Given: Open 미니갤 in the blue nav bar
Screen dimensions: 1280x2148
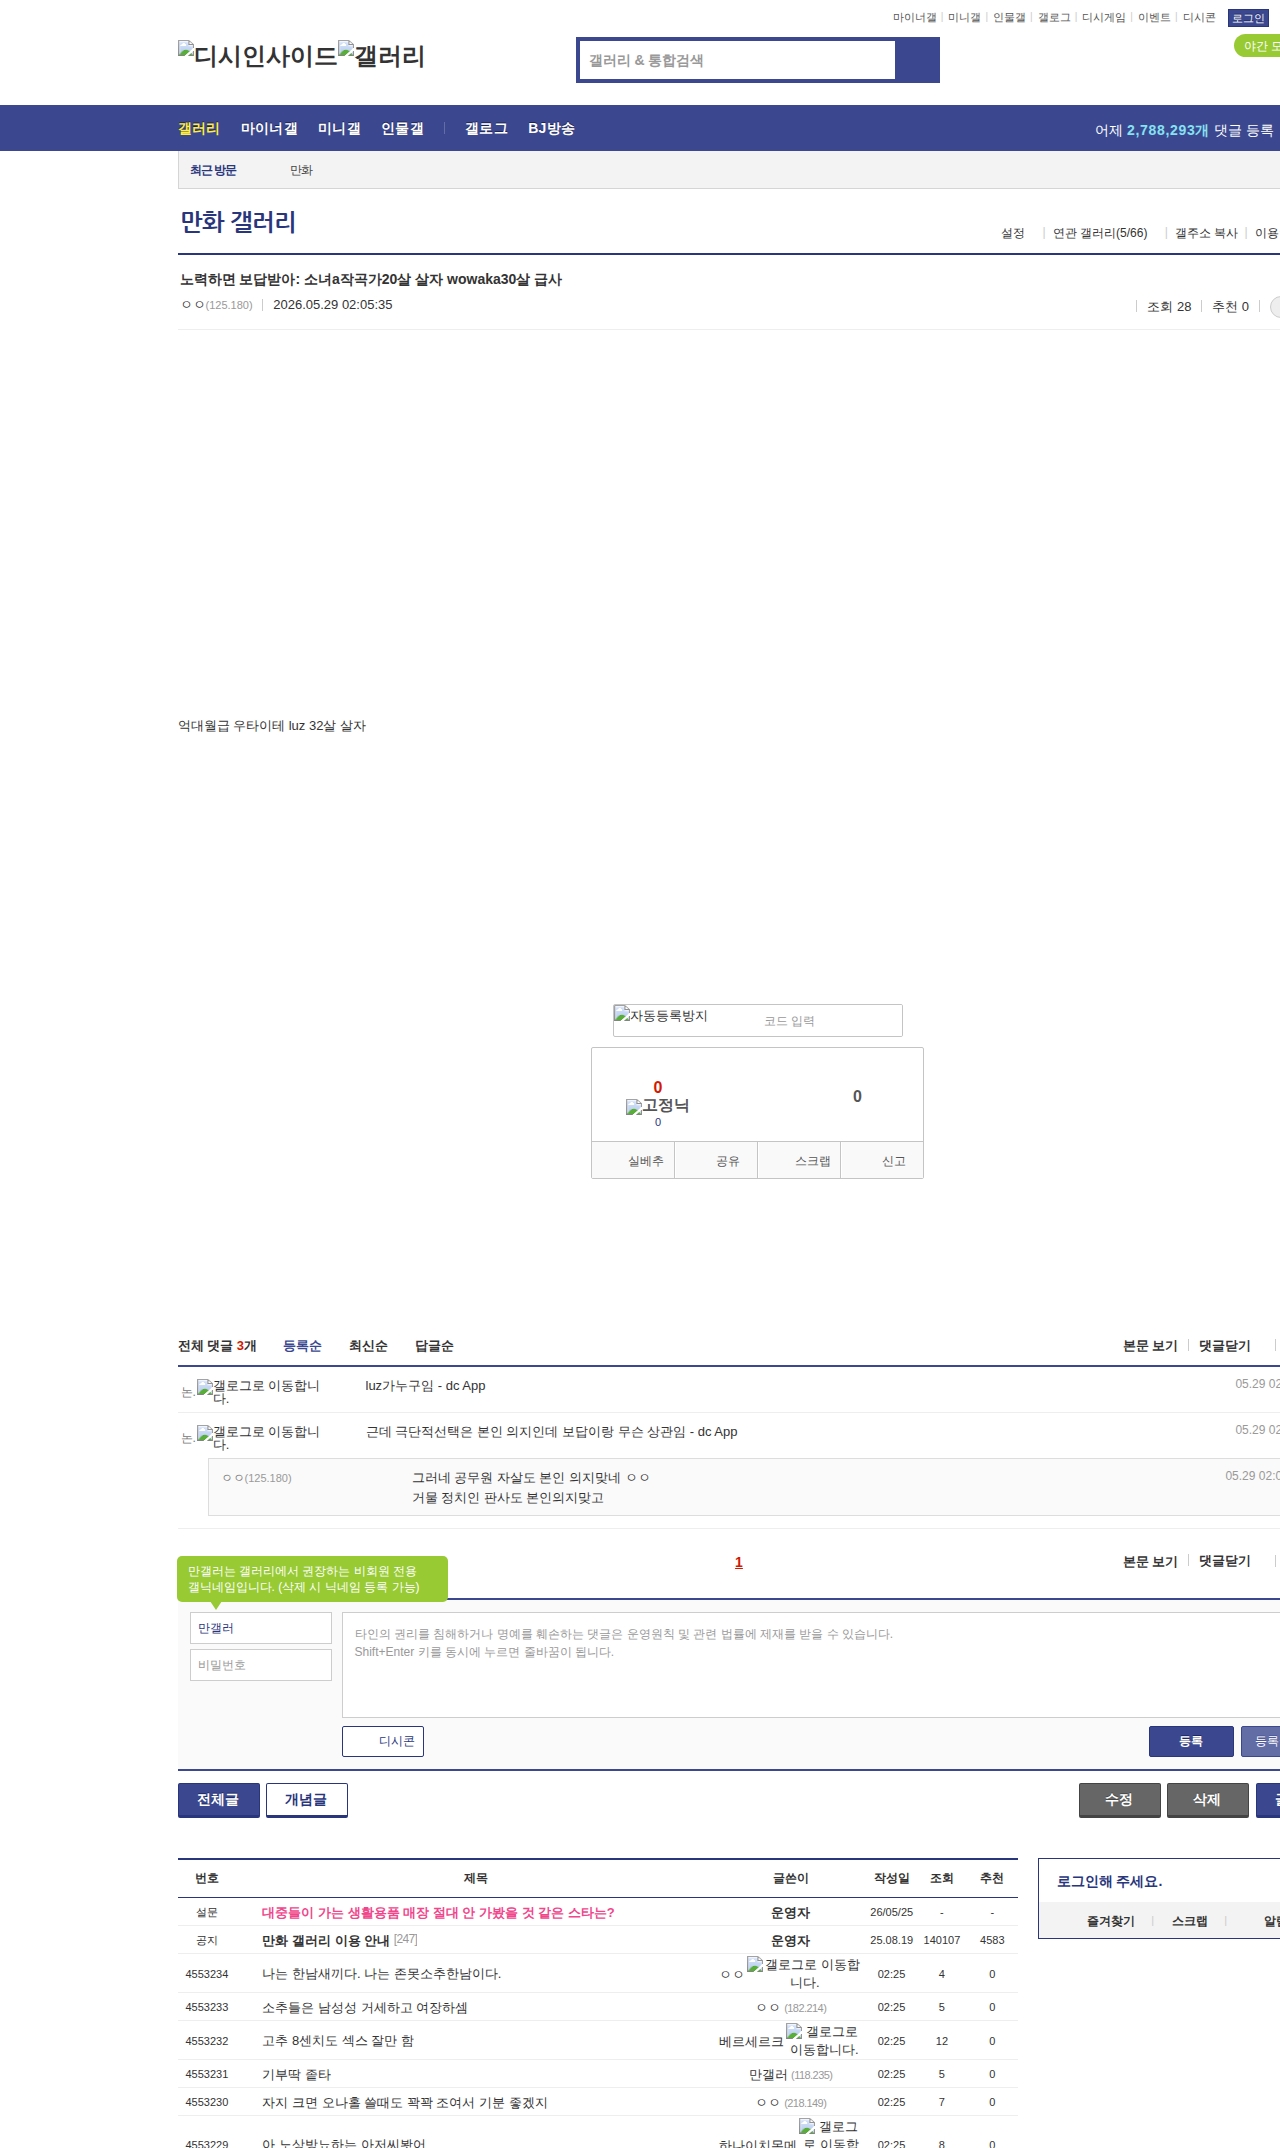Looking at the screenshot, I should pyautogui.click(x=339, y=129).
